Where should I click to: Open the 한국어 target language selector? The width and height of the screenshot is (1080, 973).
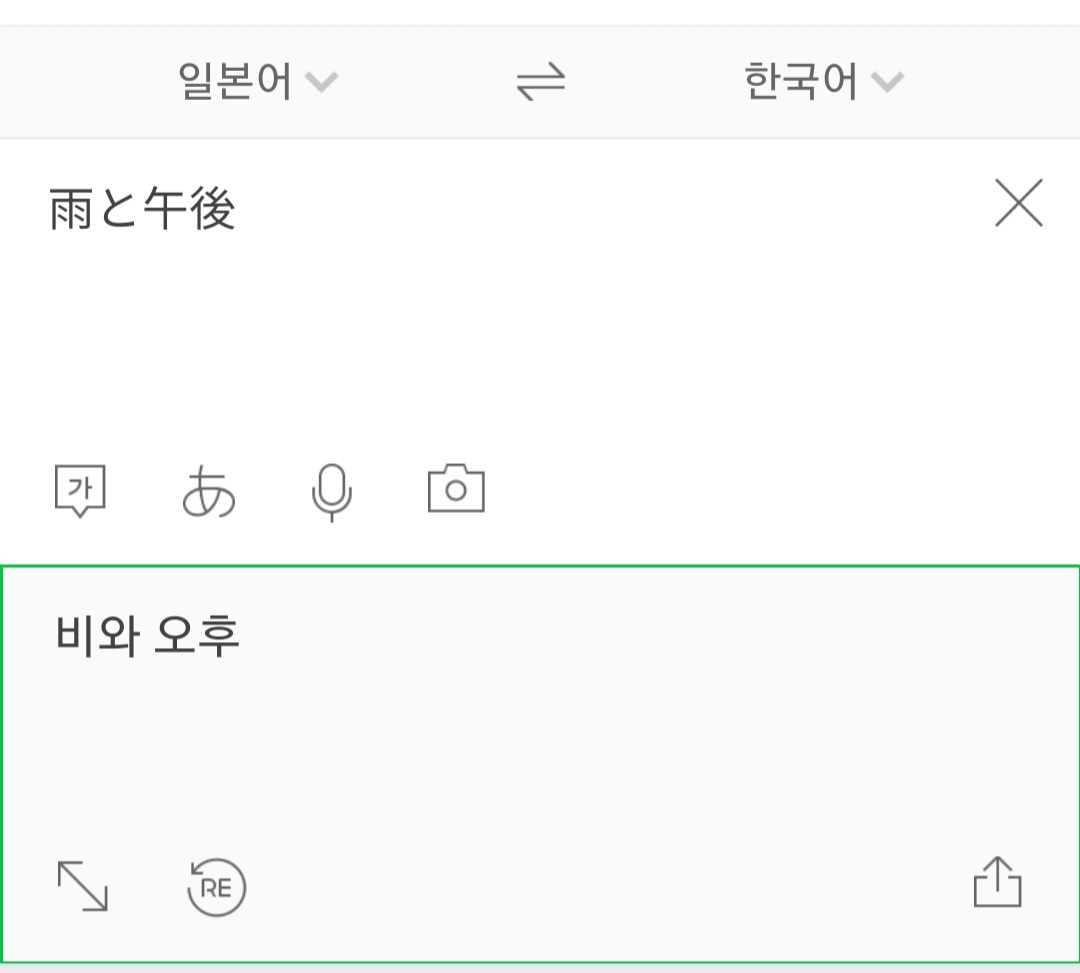click(802, 82)
